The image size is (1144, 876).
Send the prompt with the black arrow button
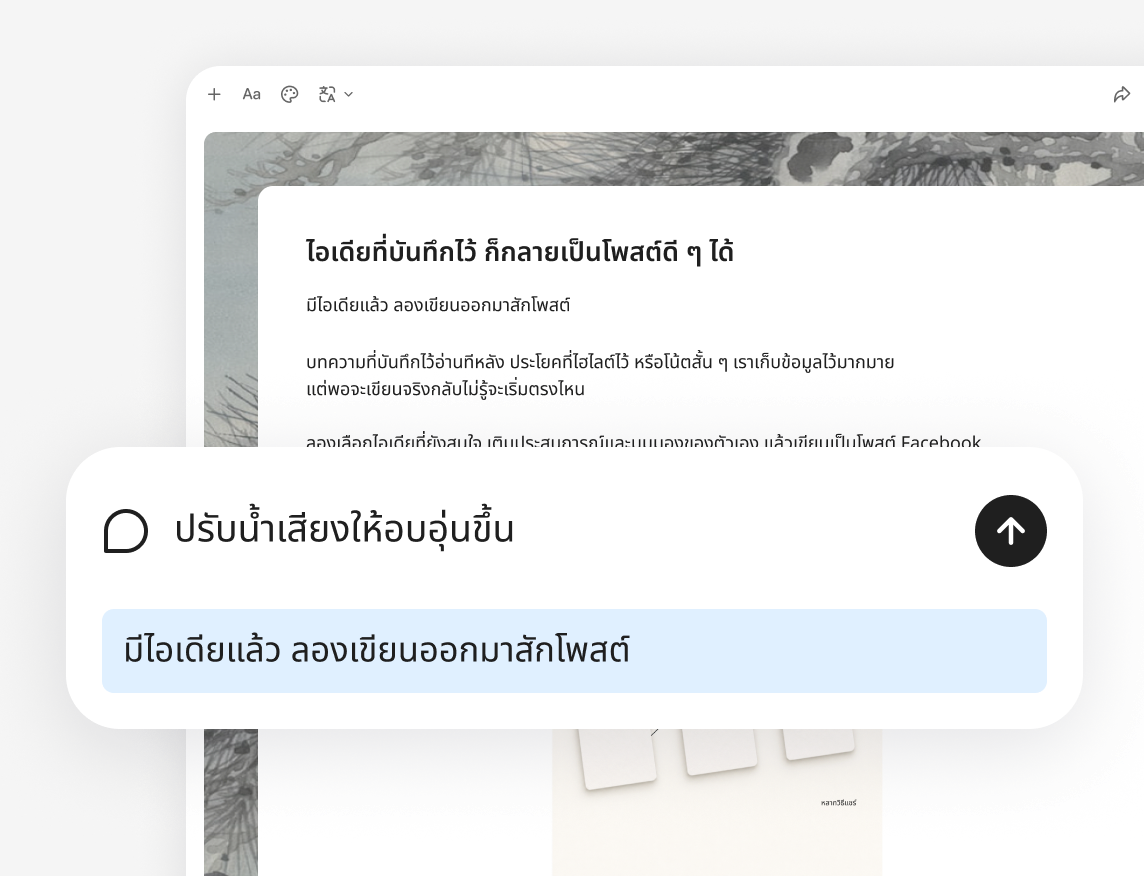1010,531
